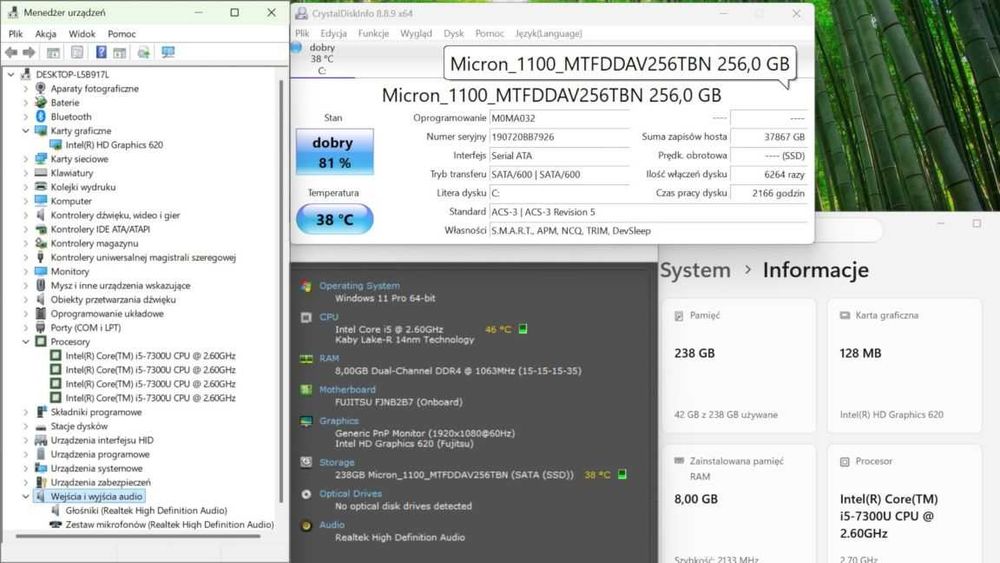Open the Storage section link in Speccy
The image size is (1000, 563).
pos(336,462)
